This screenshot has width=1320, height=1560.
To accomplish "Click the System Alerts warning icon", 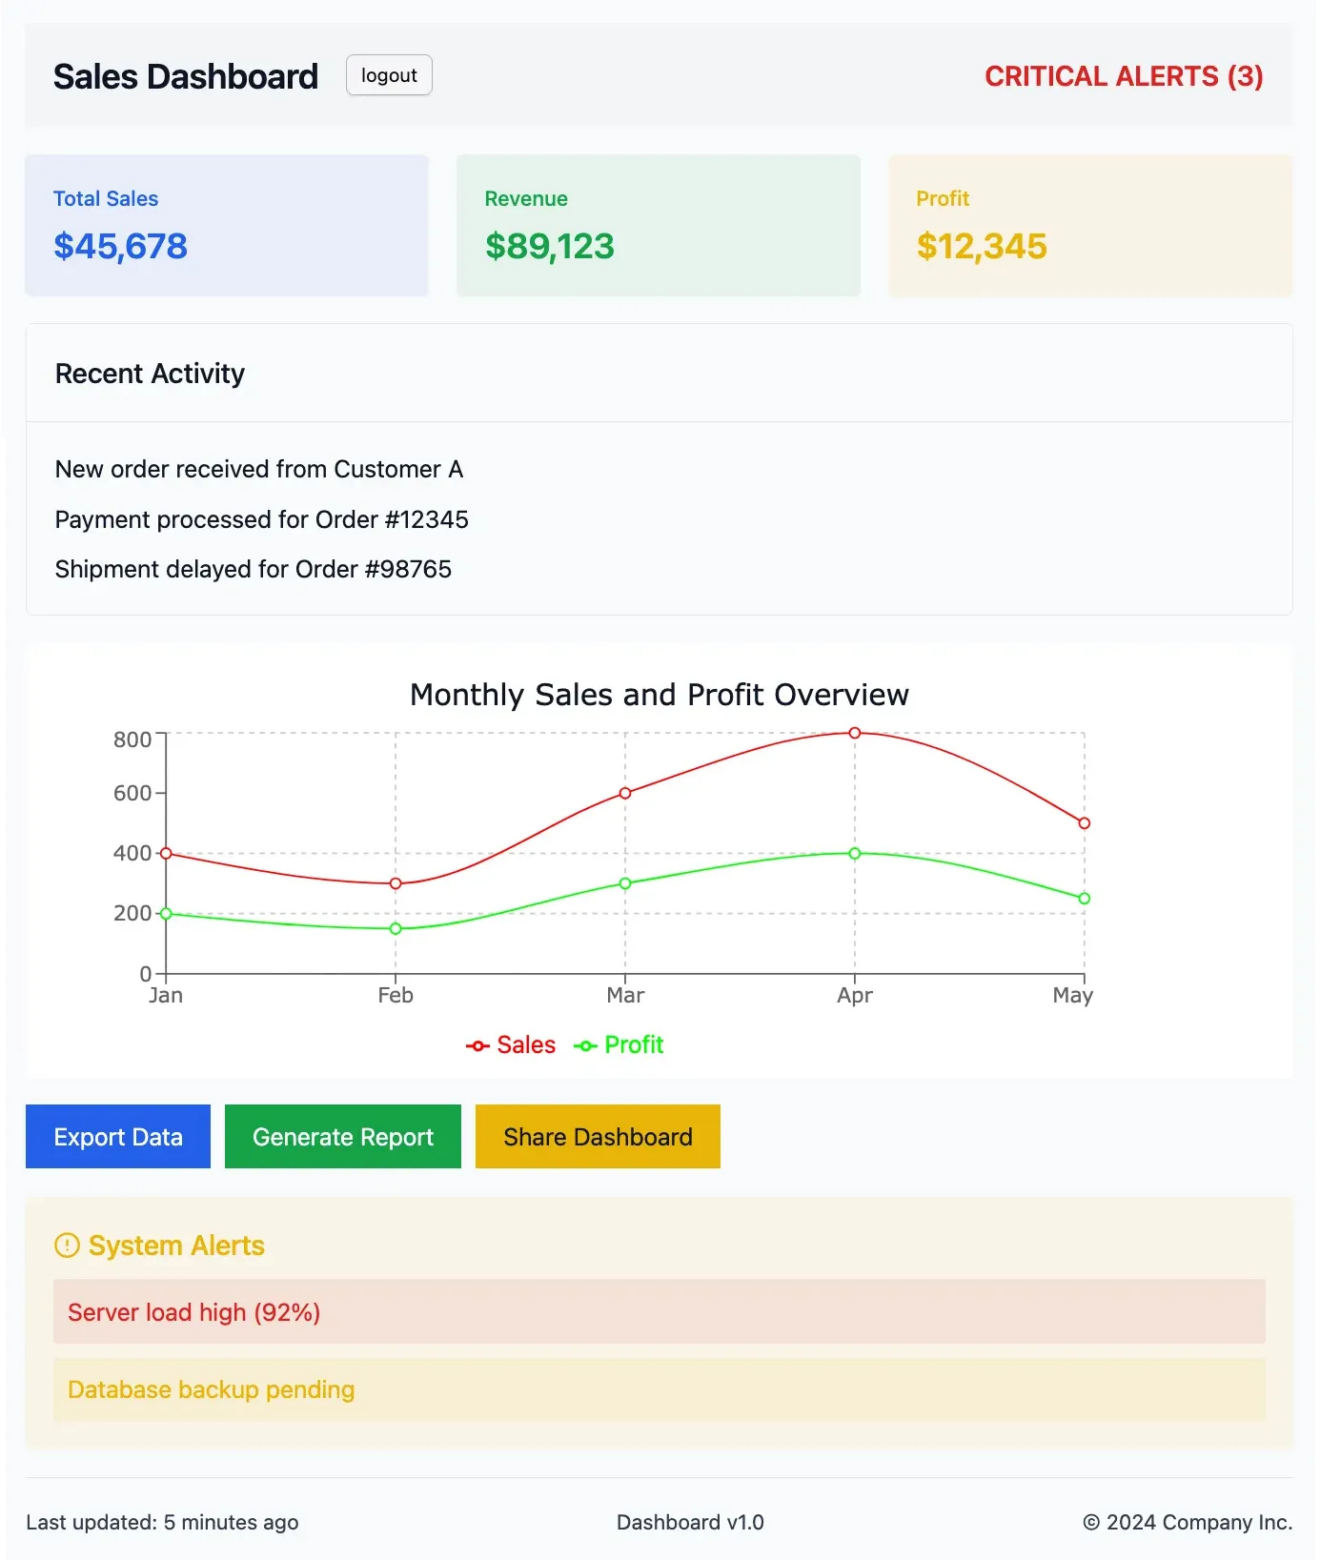I will pyautogui.click(x=65, y=1245).
